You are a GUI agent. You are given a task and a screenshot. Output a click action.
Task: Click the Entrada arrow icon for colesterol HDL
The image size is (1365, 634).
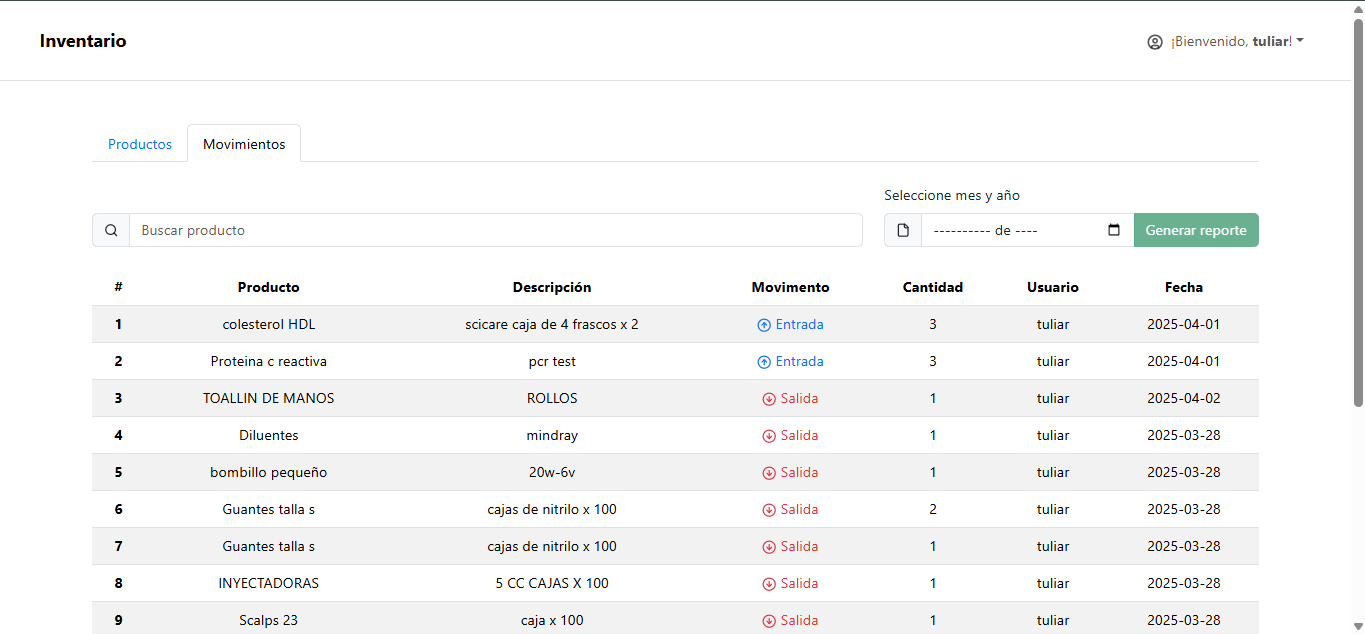(764, 325)
